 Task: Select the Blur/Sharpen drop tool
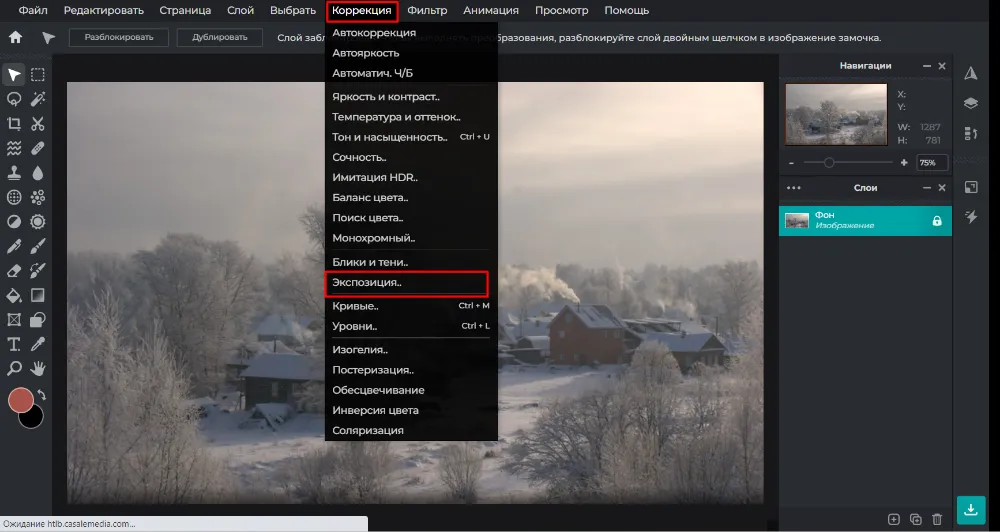[x=38, y=173]
